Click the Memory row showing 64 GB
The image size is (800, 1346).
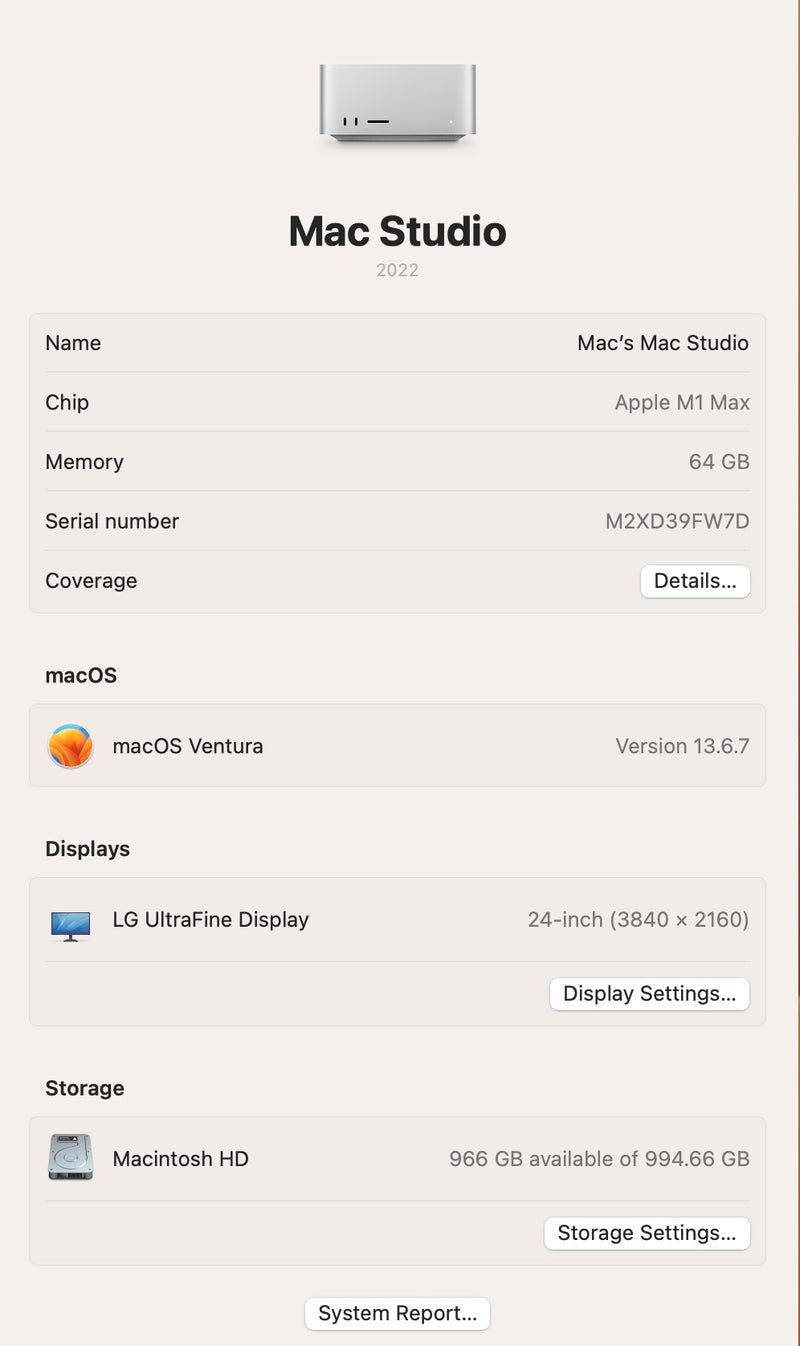click(397, 461)
